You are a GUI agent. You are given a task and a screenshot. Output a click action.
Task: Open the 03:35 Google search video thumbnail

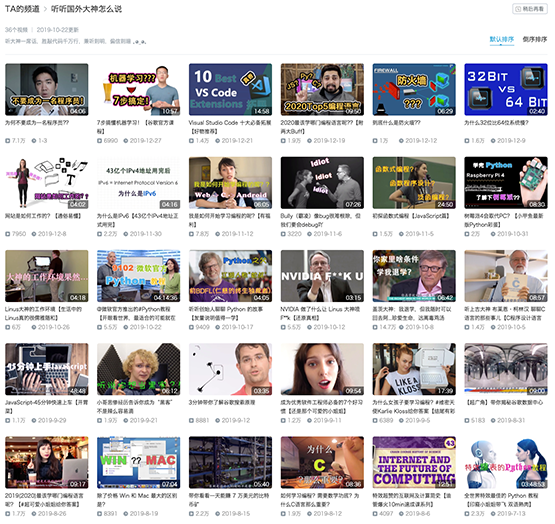pos(230,369)
